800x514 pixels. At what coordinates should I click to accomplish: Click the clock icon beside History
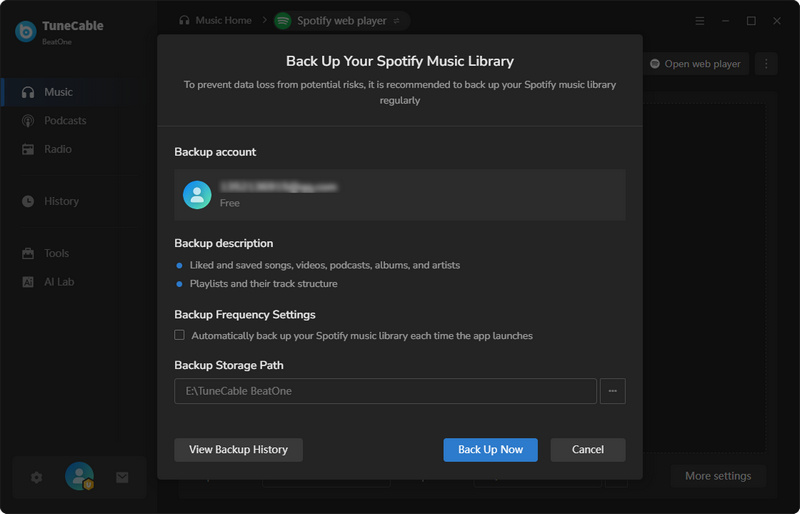[28, 201]
